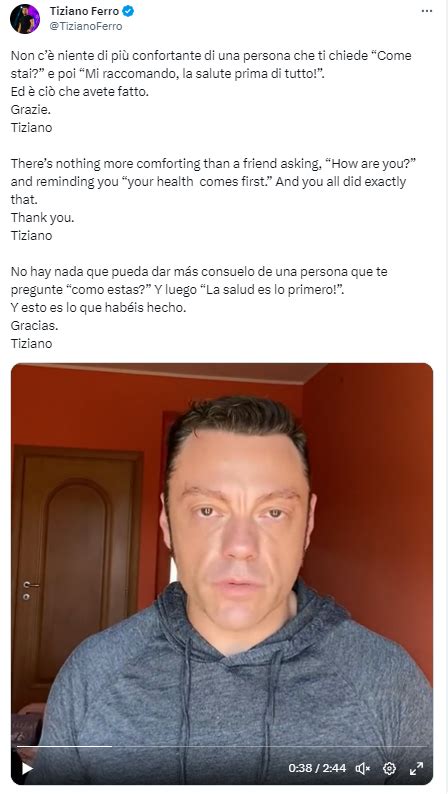This screenshot has height=794, width=448.
Task: Click the "Ed è ciò che avete fatto." line
Action: point(79,92)
